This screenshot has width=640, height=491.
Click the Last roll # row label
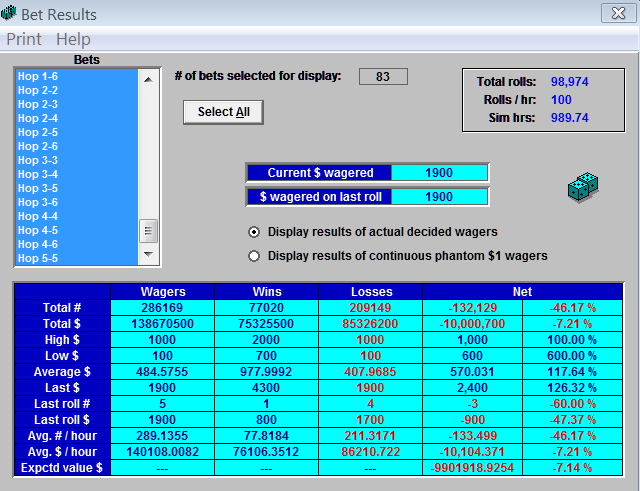(x=62, y=404)
